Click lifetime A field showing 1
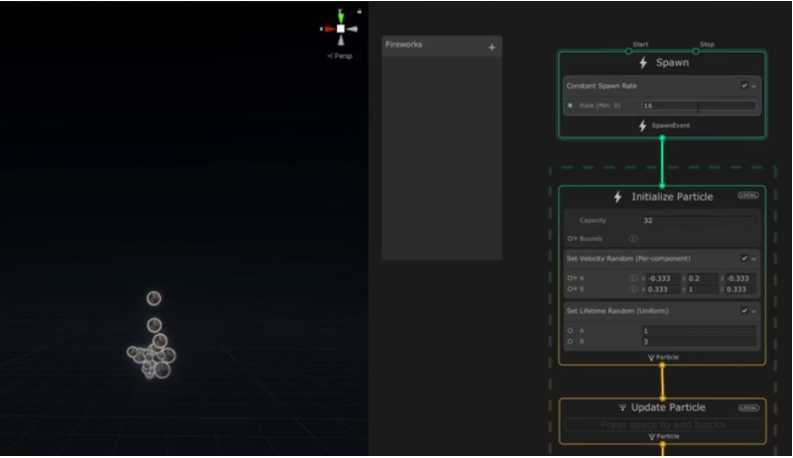 (698, 331)
